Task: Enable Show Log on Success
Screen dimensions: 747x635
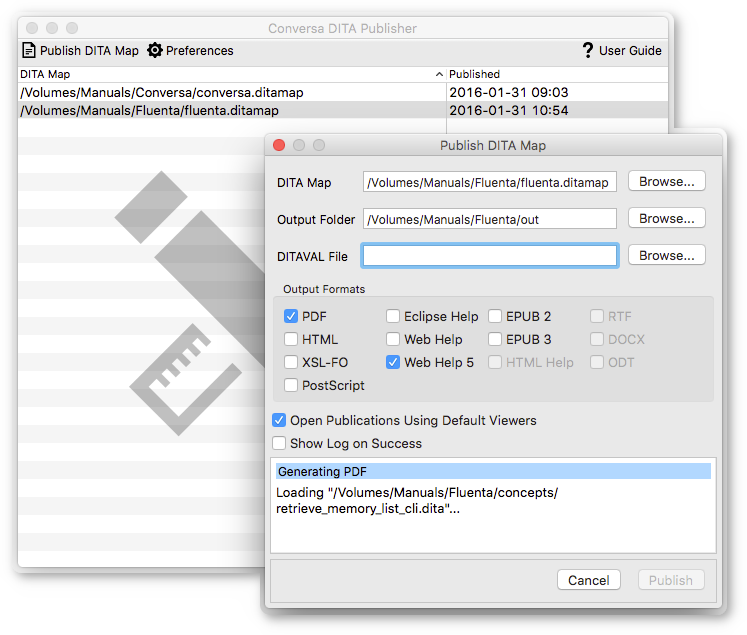Action: (279, 443)
